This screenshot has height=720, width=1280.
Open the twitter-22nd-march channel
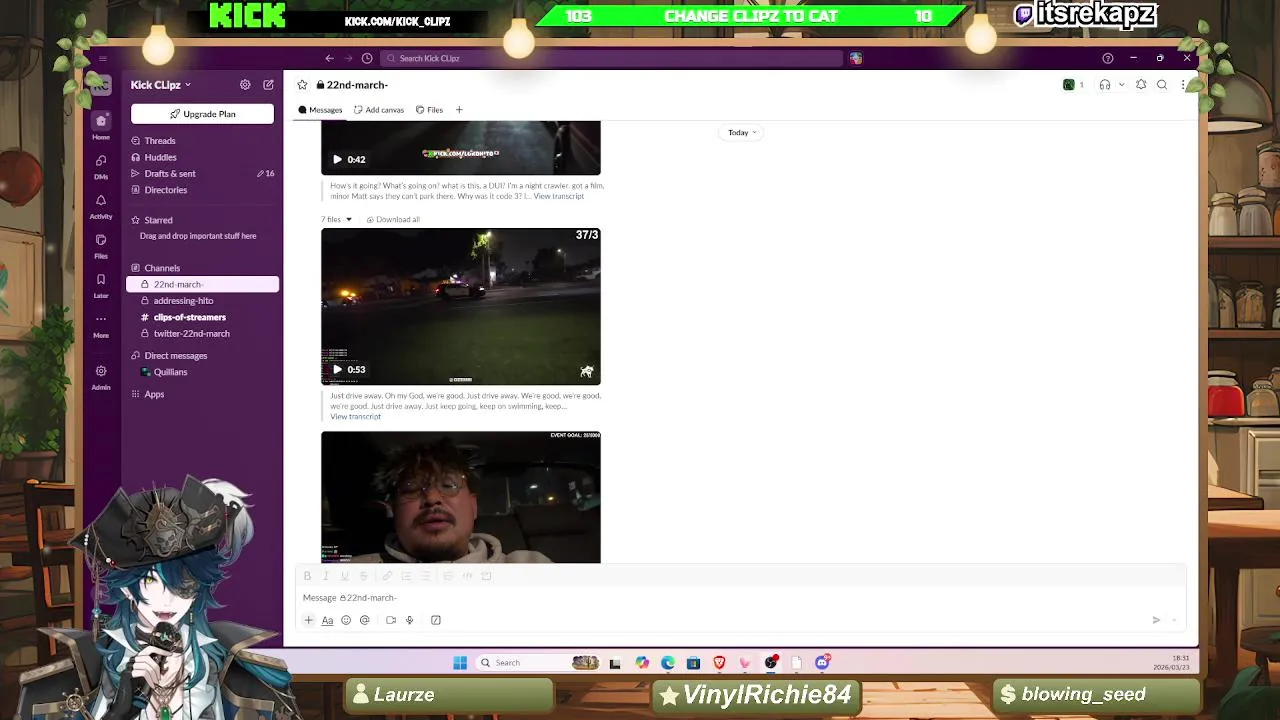coord(191,334)
